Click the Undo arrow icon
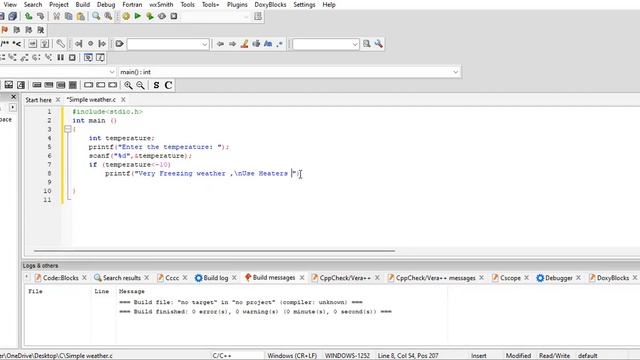Screen dimensions: 640x360 tap(29, 16)
